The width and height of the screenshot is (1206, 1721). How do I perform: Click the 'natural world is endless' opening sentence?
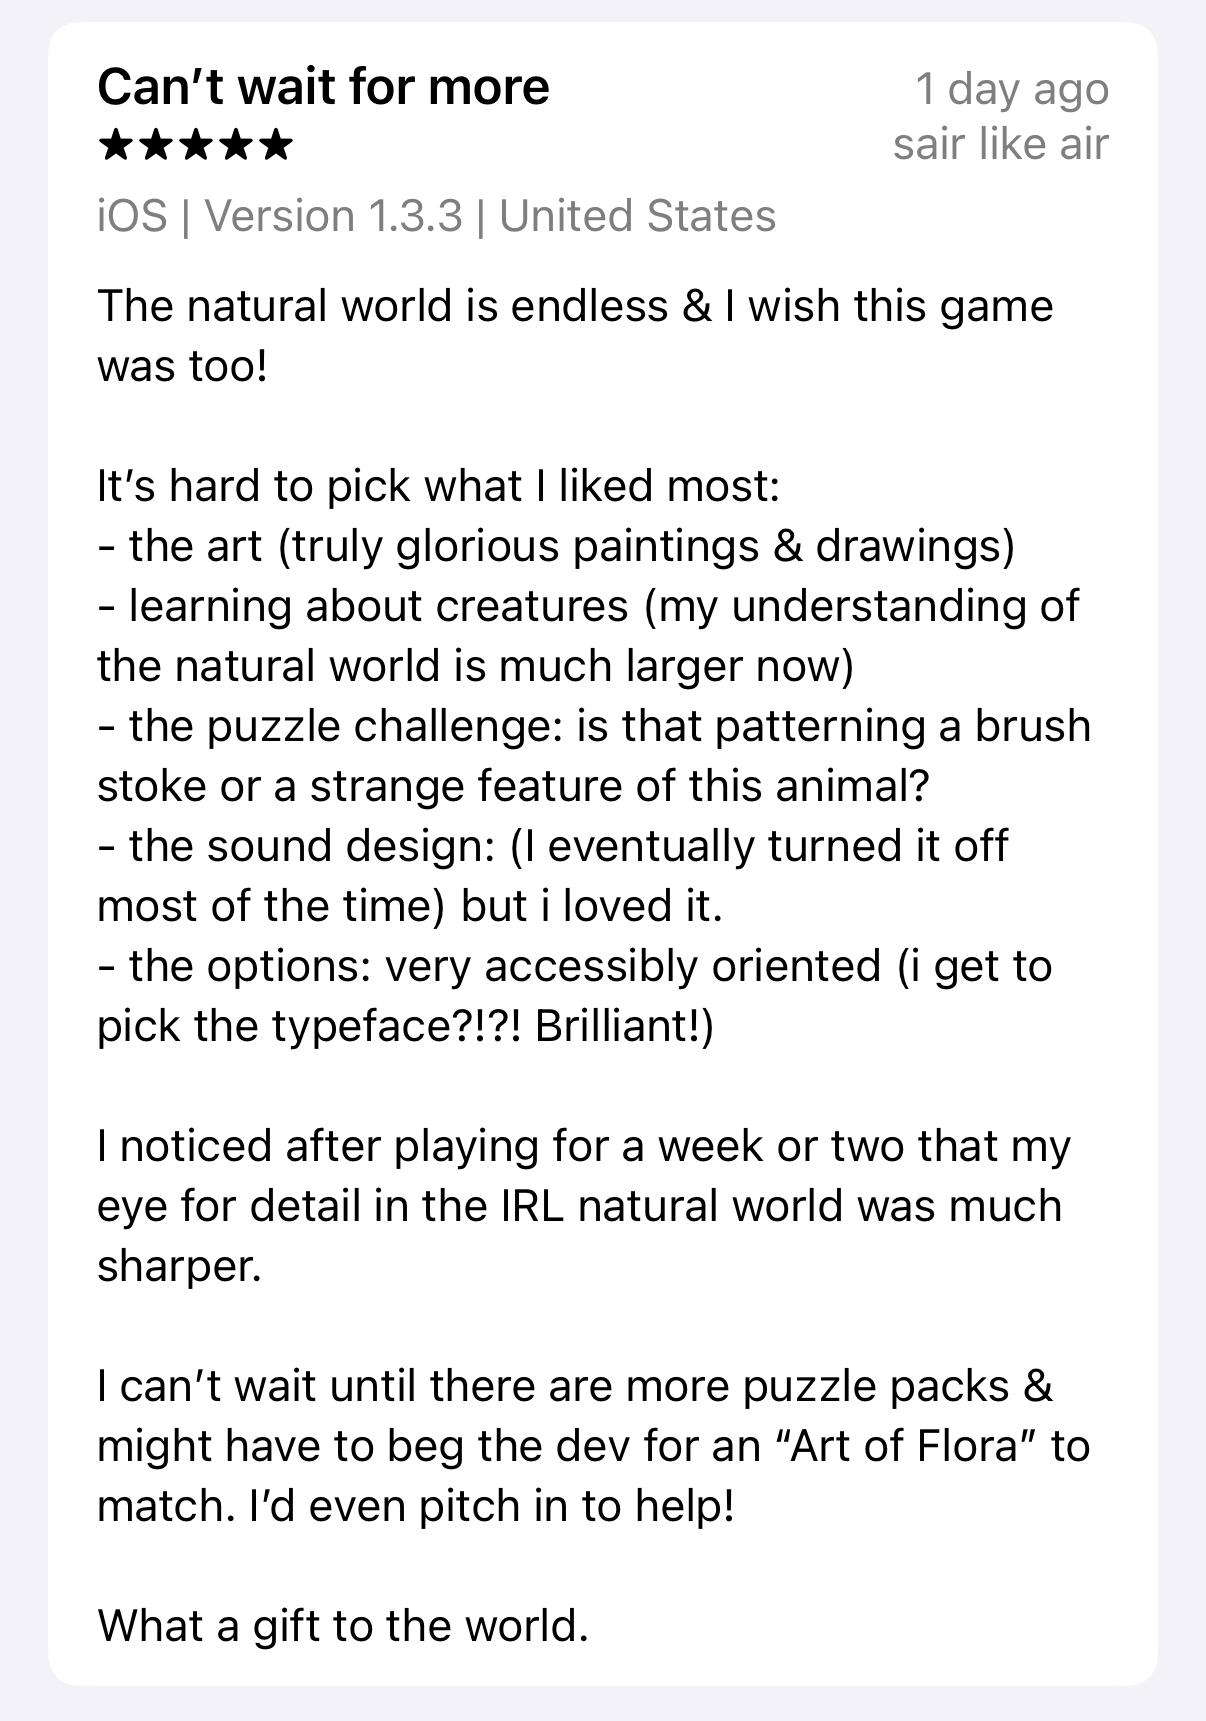point(575,335)
